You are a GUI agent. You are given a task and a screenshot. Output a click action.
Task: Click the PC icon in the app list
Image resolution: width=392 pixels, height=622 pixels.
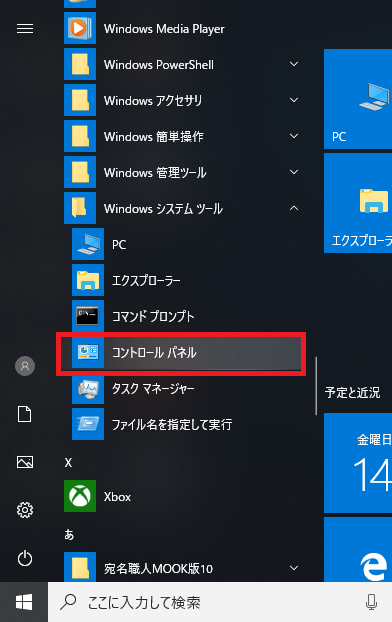[88, 244]
